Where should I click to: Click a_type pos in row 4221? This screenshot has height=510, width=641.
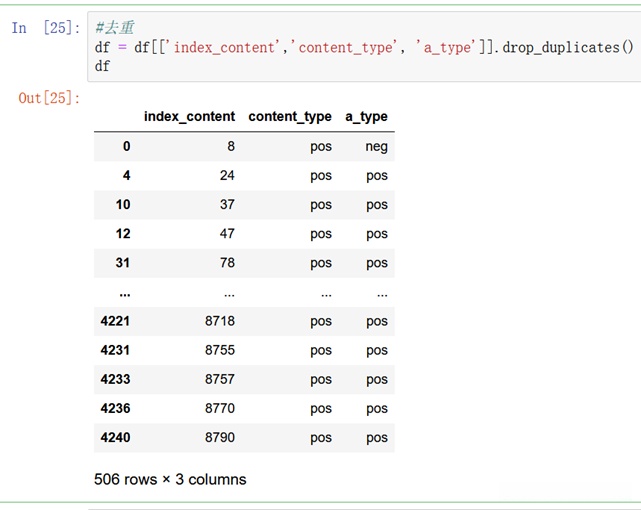[377, 322]
